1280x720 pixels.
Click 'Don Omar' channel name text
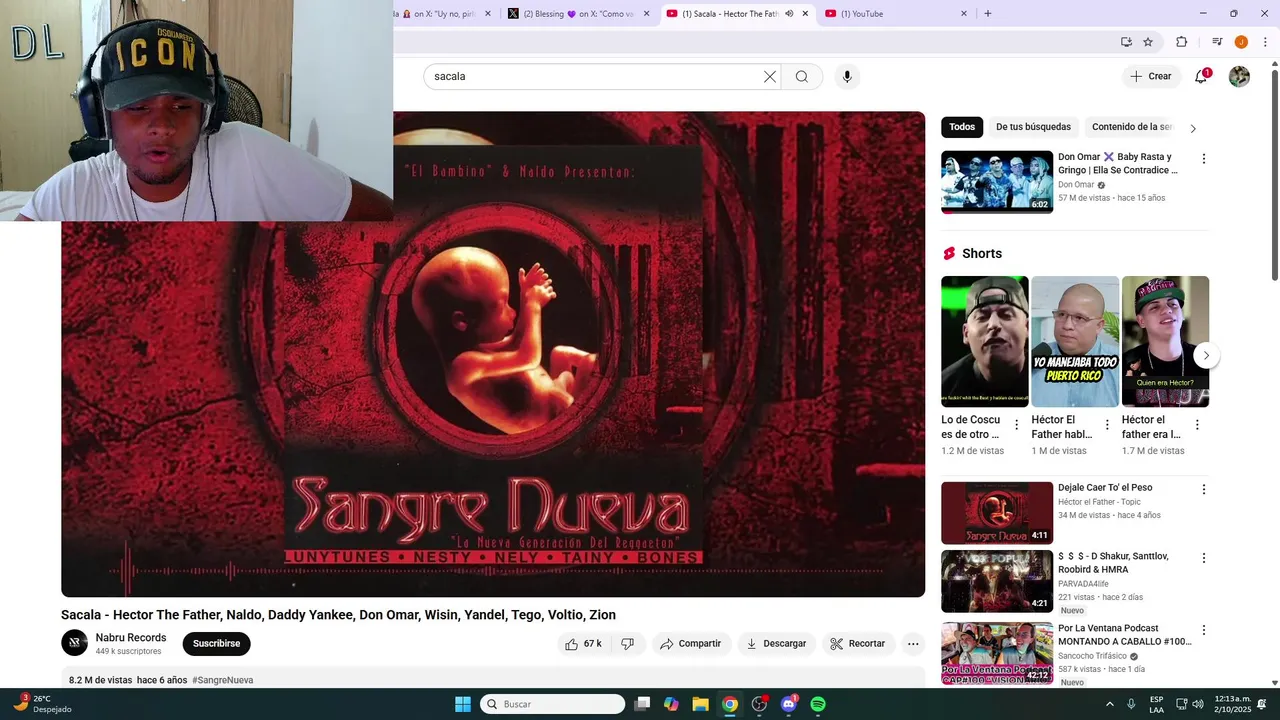1076,185
